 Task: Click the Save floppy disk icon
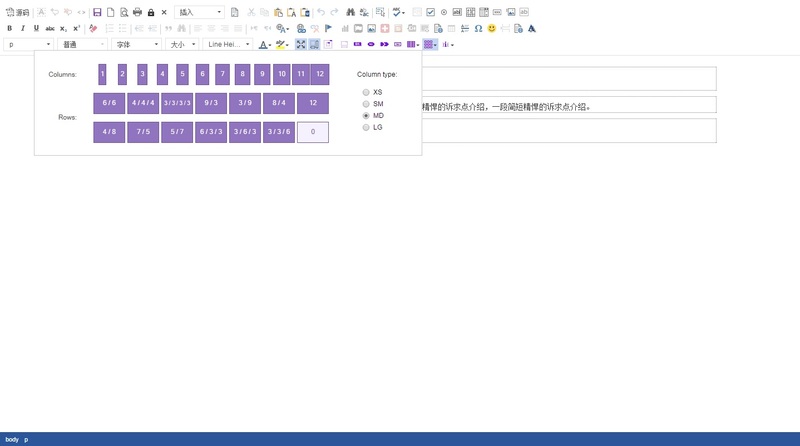coord(97,12)
